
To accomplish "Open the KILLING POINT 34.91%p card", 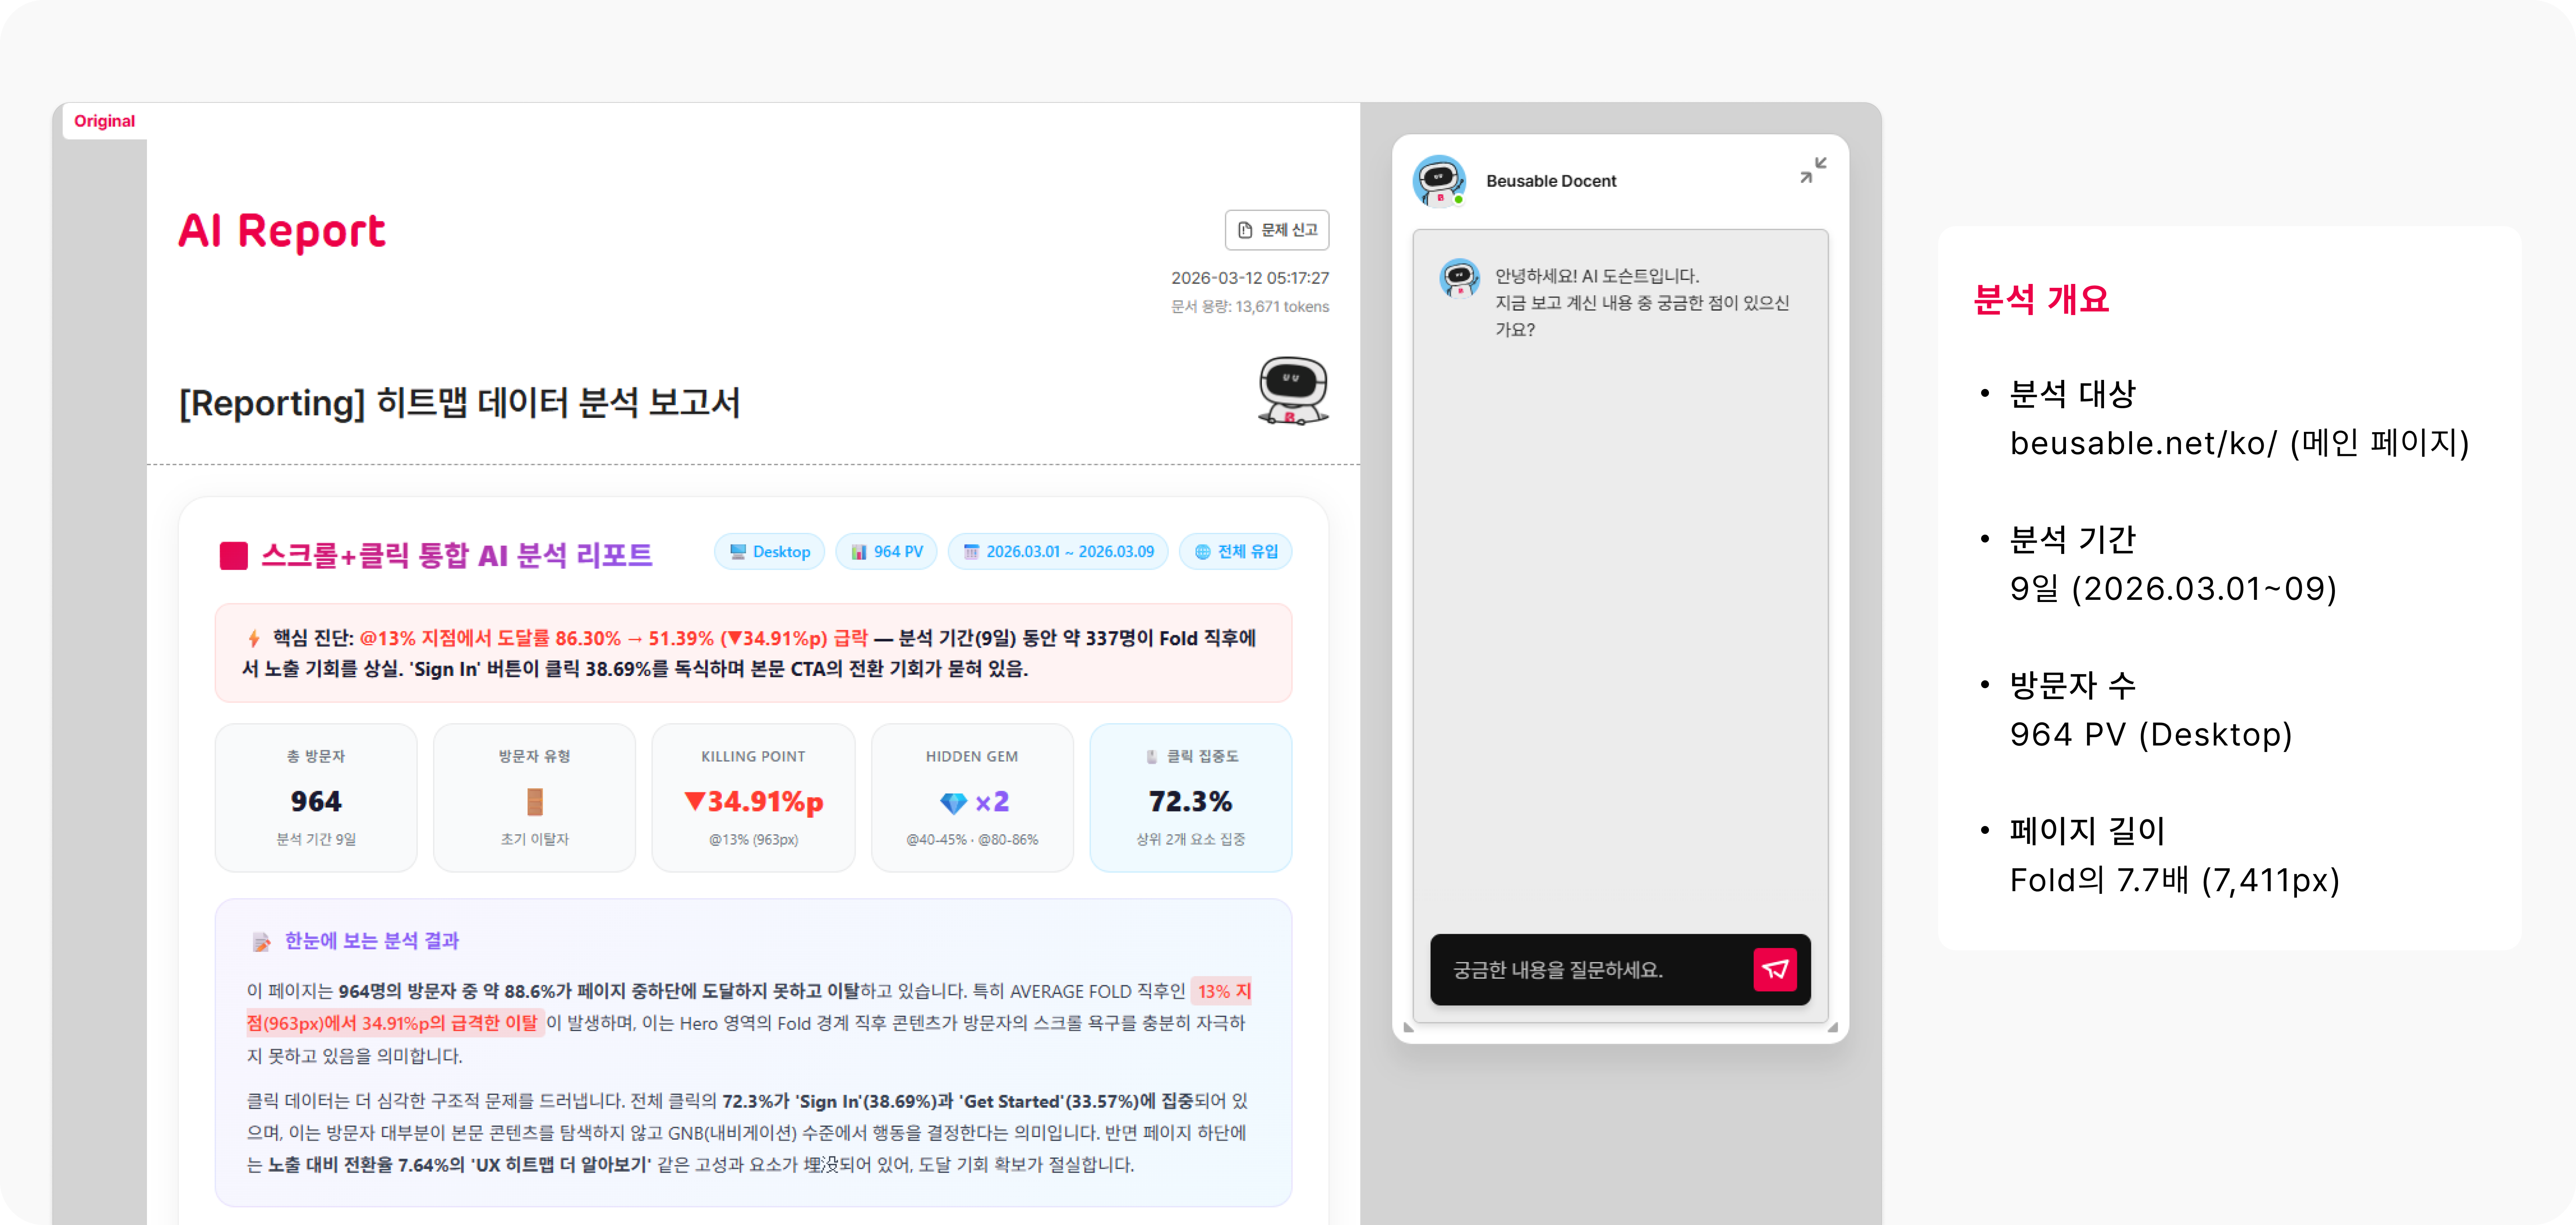I will 753,797.
